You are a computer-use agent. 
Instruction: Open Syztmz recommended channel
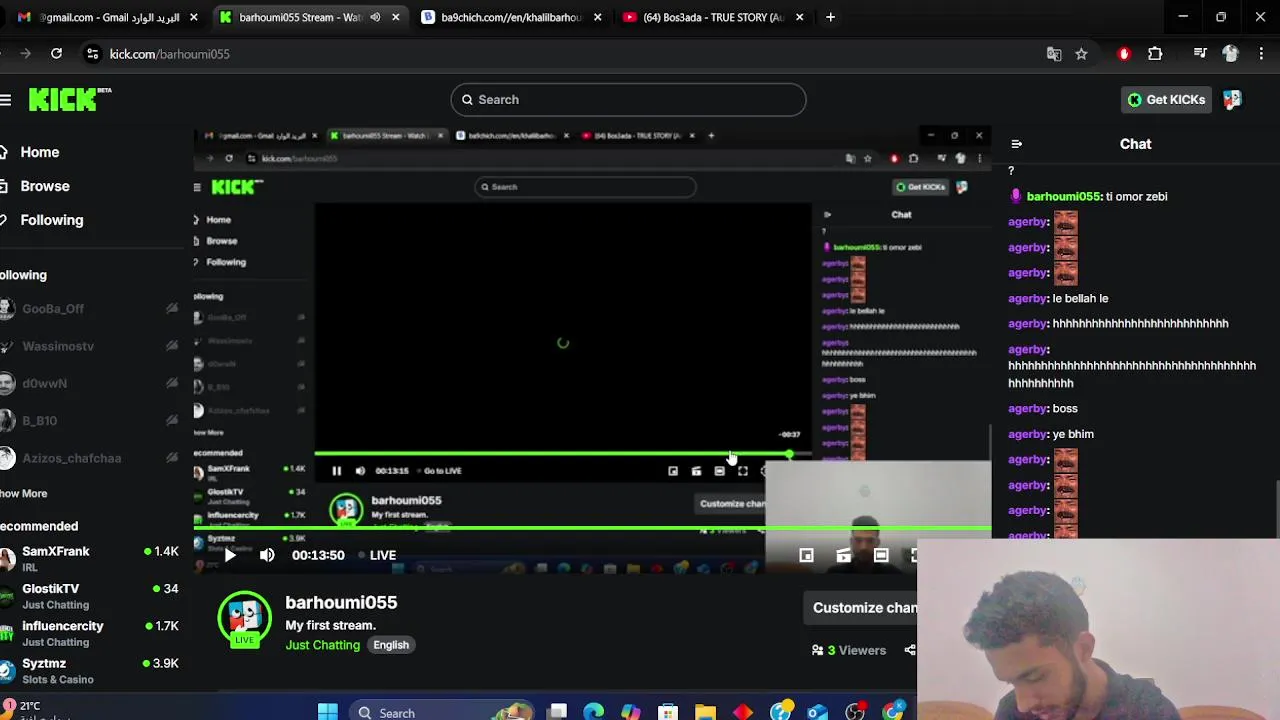[90, 670]
